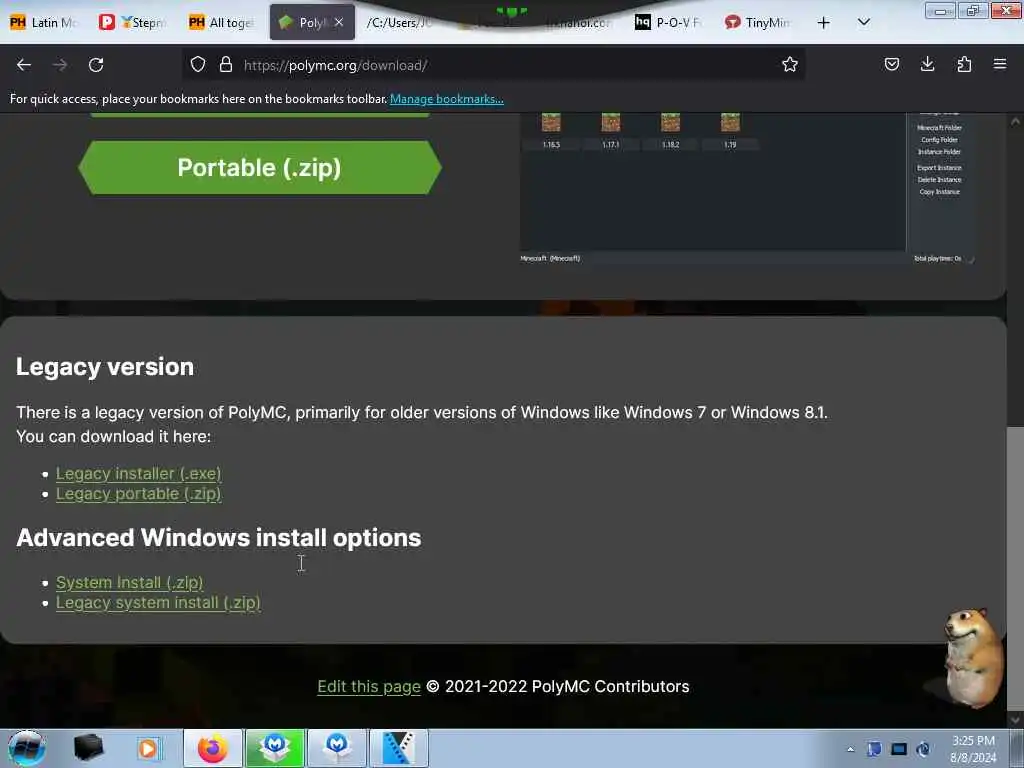
Task: Reload the page with the refresh icon
Action: [96, 65]
